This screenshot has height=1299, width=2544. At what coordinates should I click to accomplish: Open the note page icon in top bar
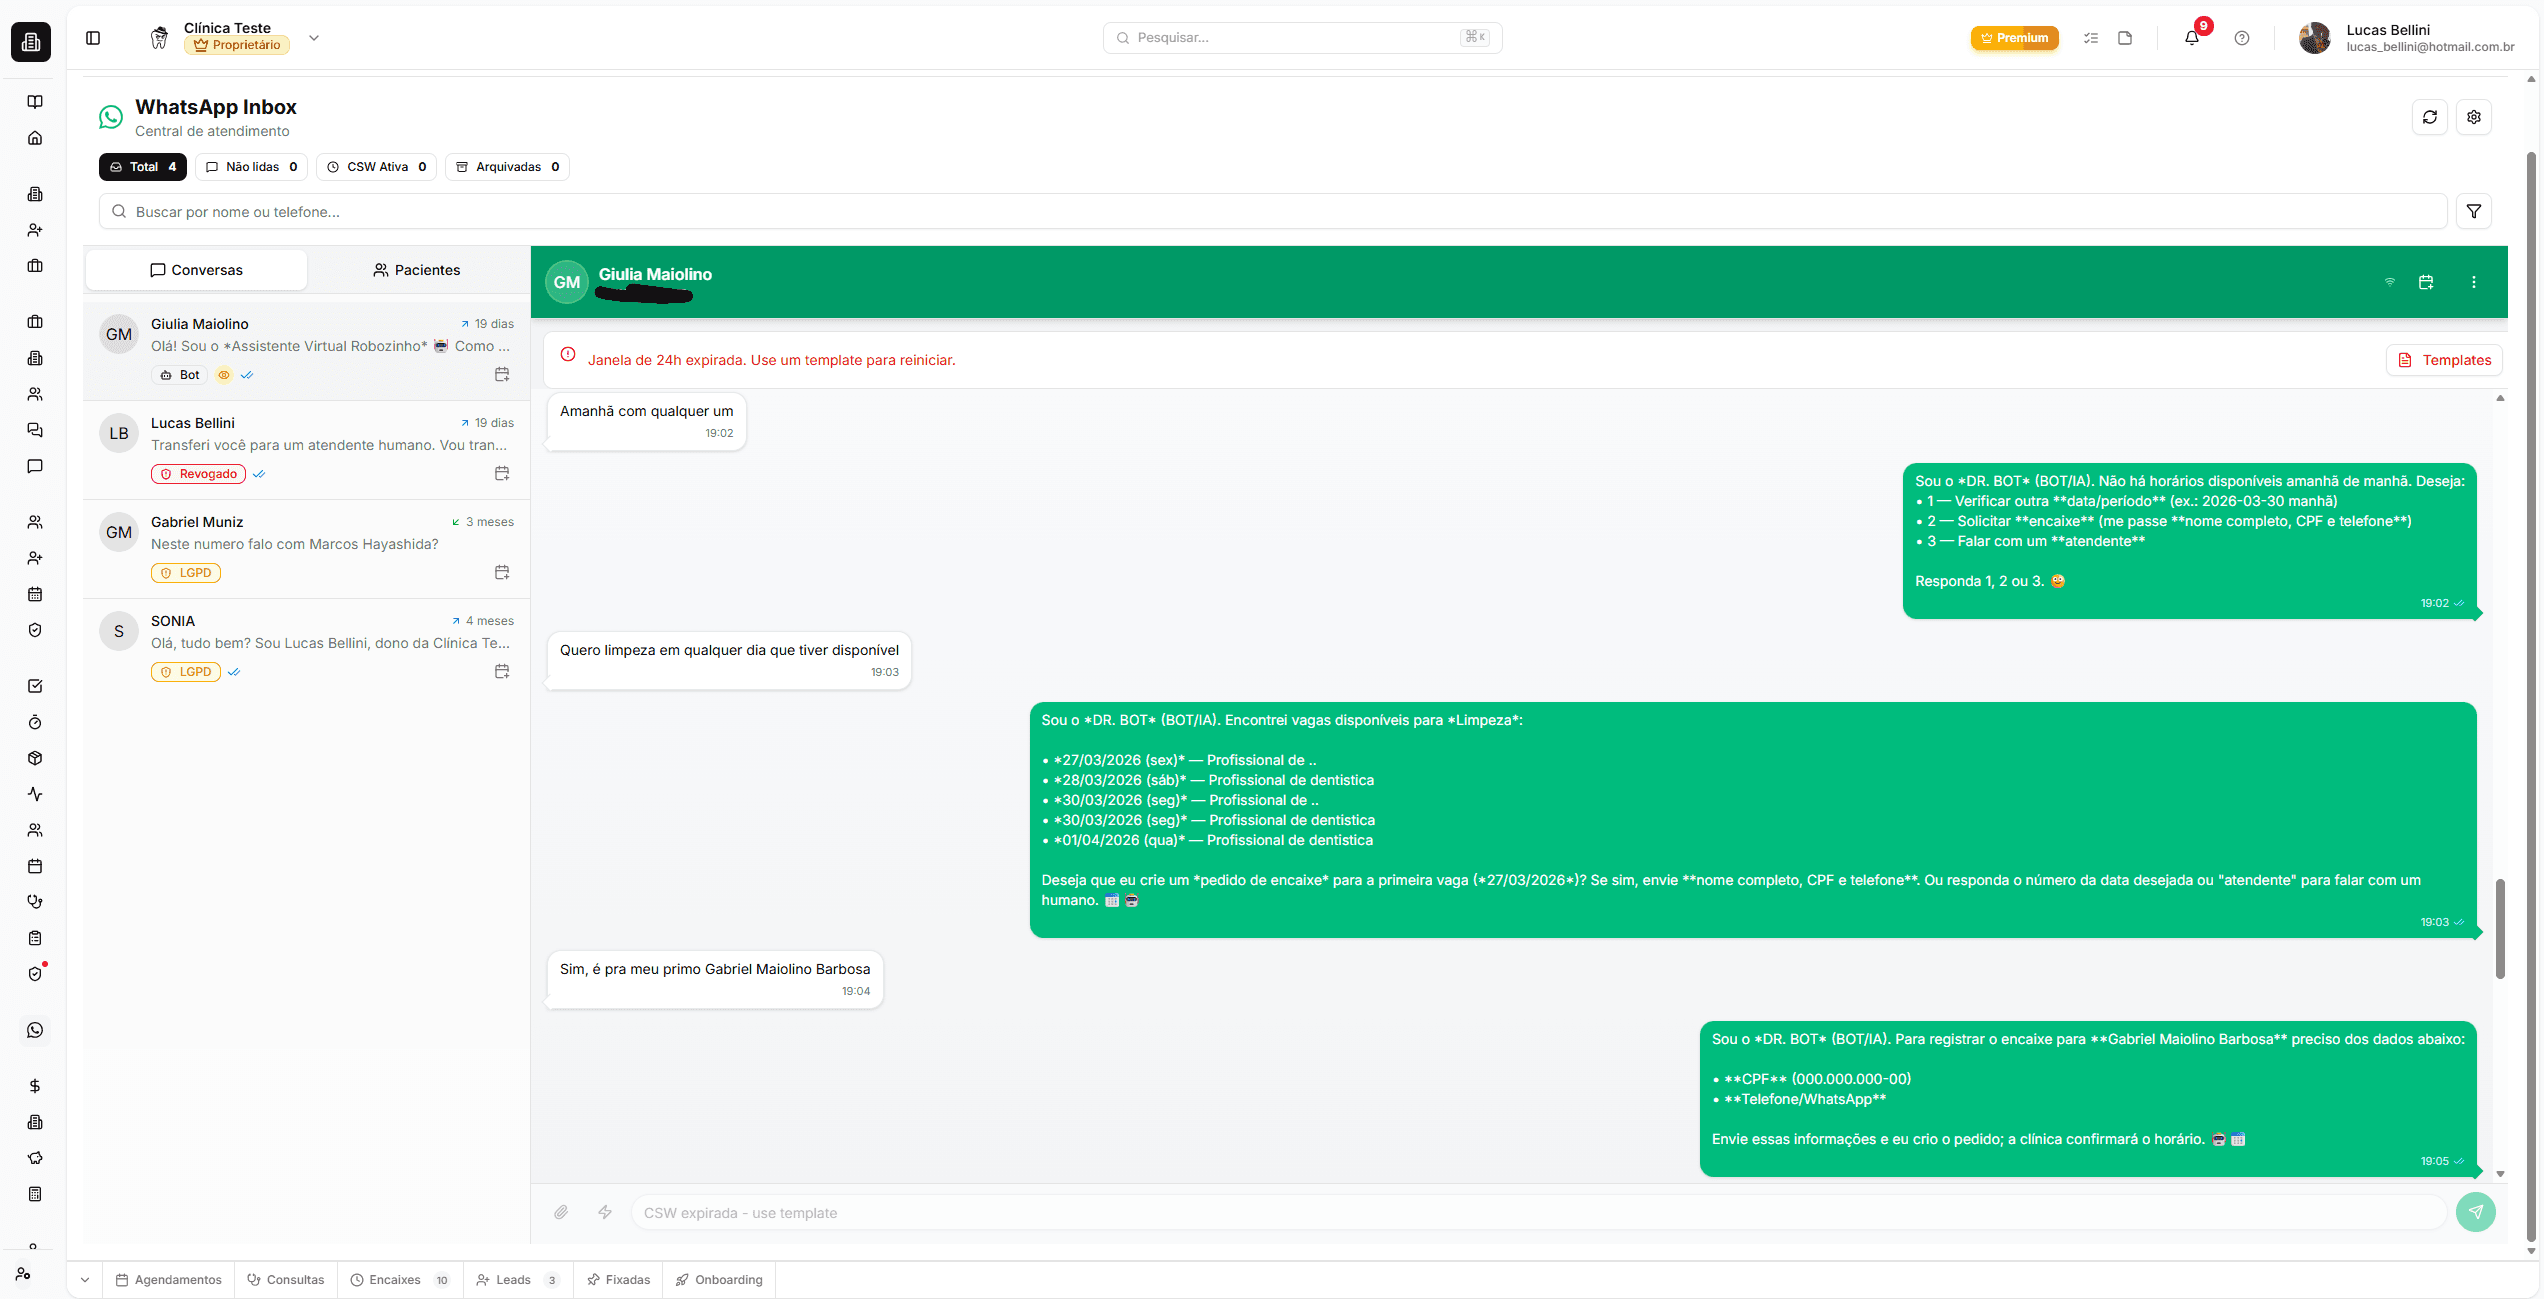point(2125,38)
